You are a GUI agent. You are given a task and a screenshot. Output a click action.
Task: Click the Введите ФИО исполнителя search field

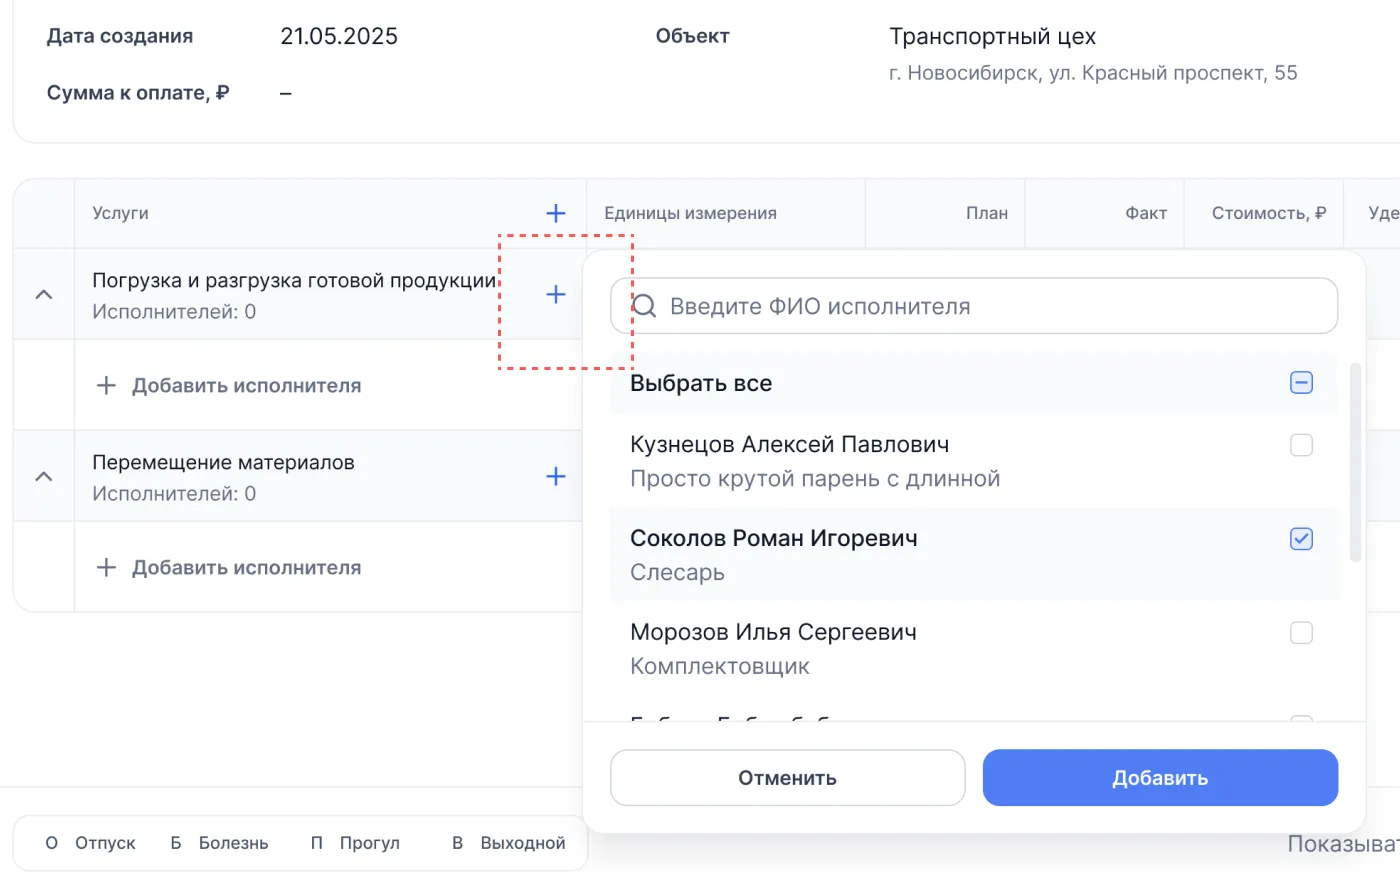click(974, 306)
